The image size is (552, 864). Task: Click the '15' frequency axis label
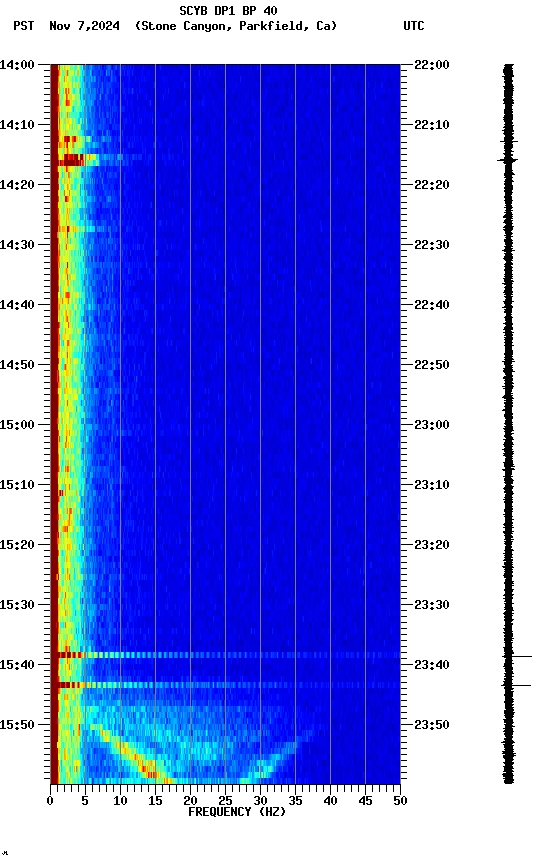tap(155, 801)
